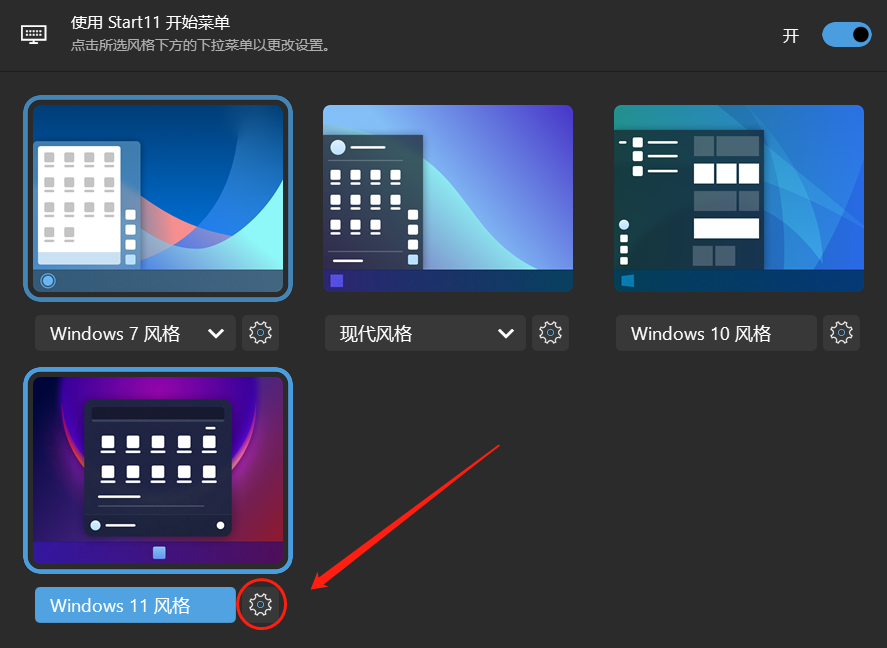Click the Windows 10 风格 button
The image size is (887, 648).
pyautogui.click(x=716, y=333)
